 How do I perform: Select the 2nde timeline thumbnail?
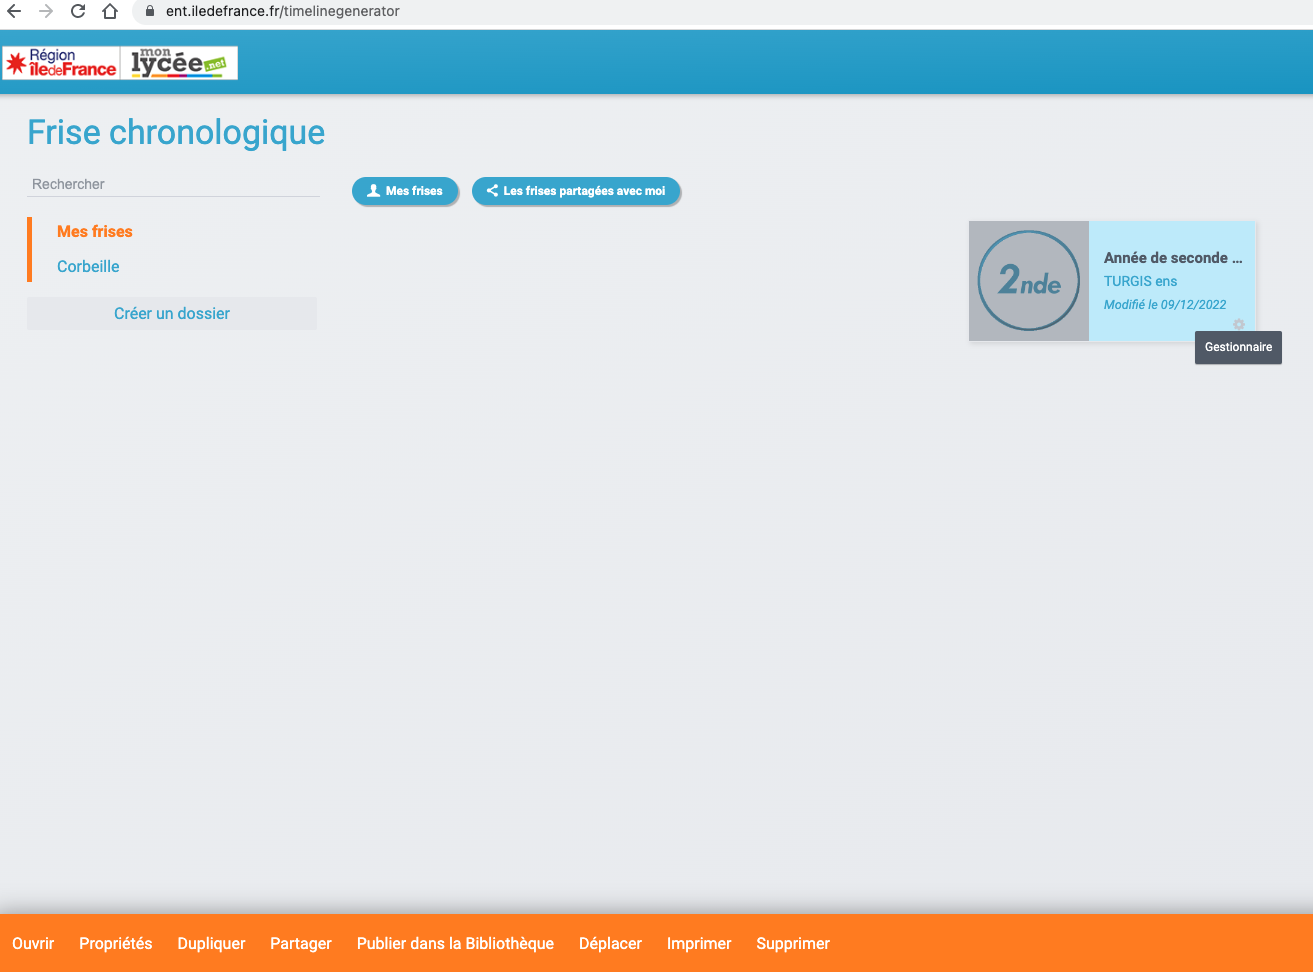pos(1028,281)
